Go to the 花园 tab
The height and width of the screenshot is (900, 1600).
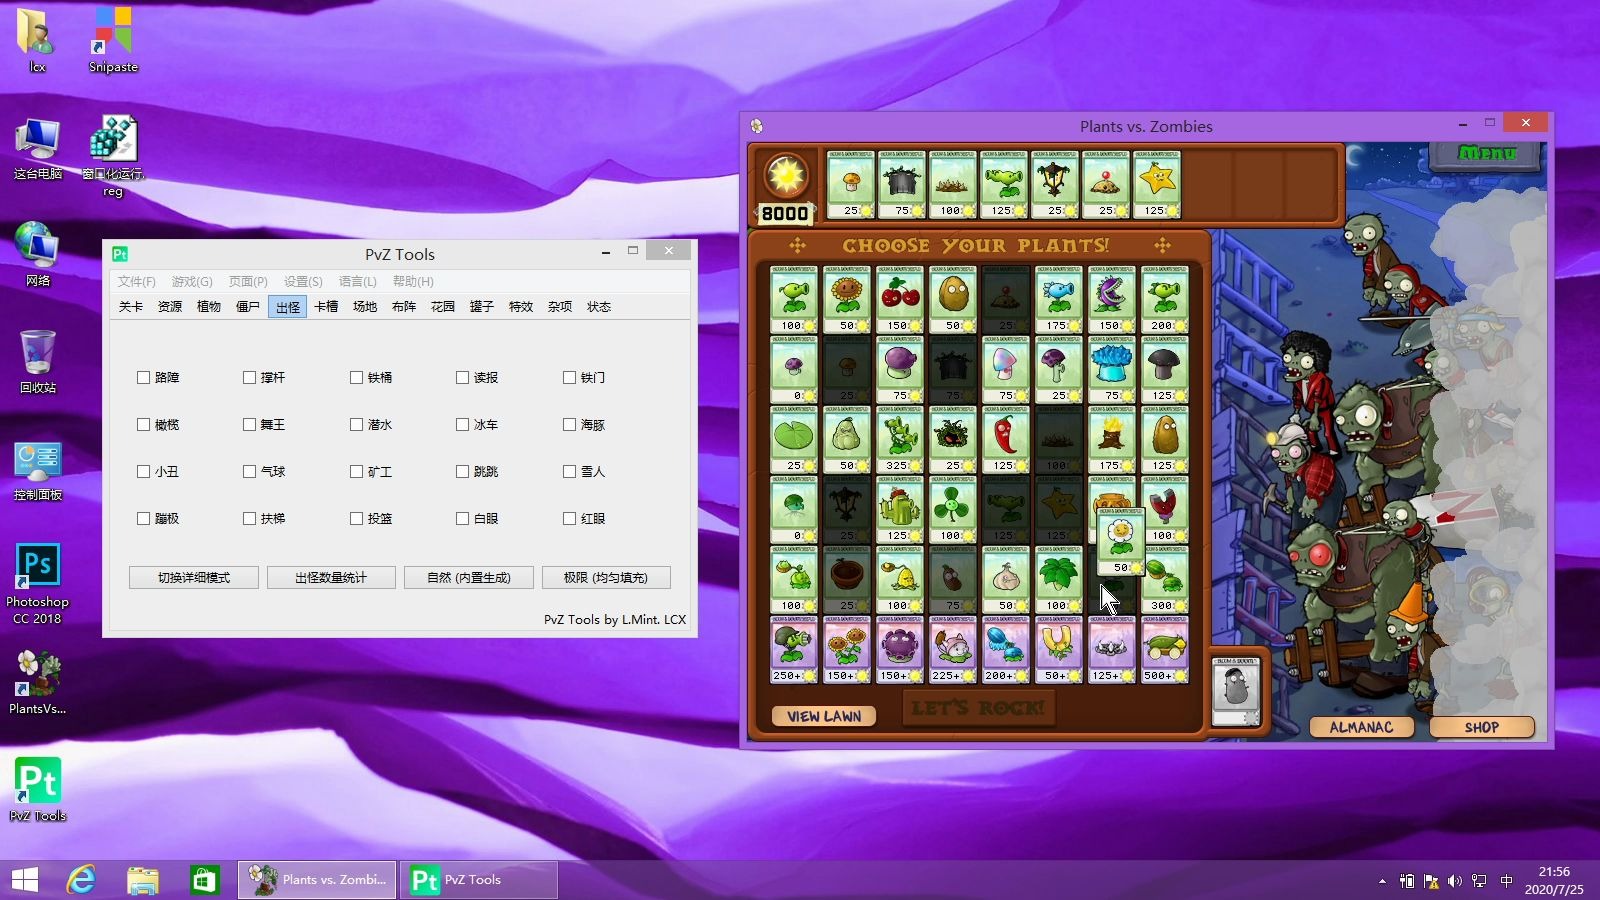[443, 307]
